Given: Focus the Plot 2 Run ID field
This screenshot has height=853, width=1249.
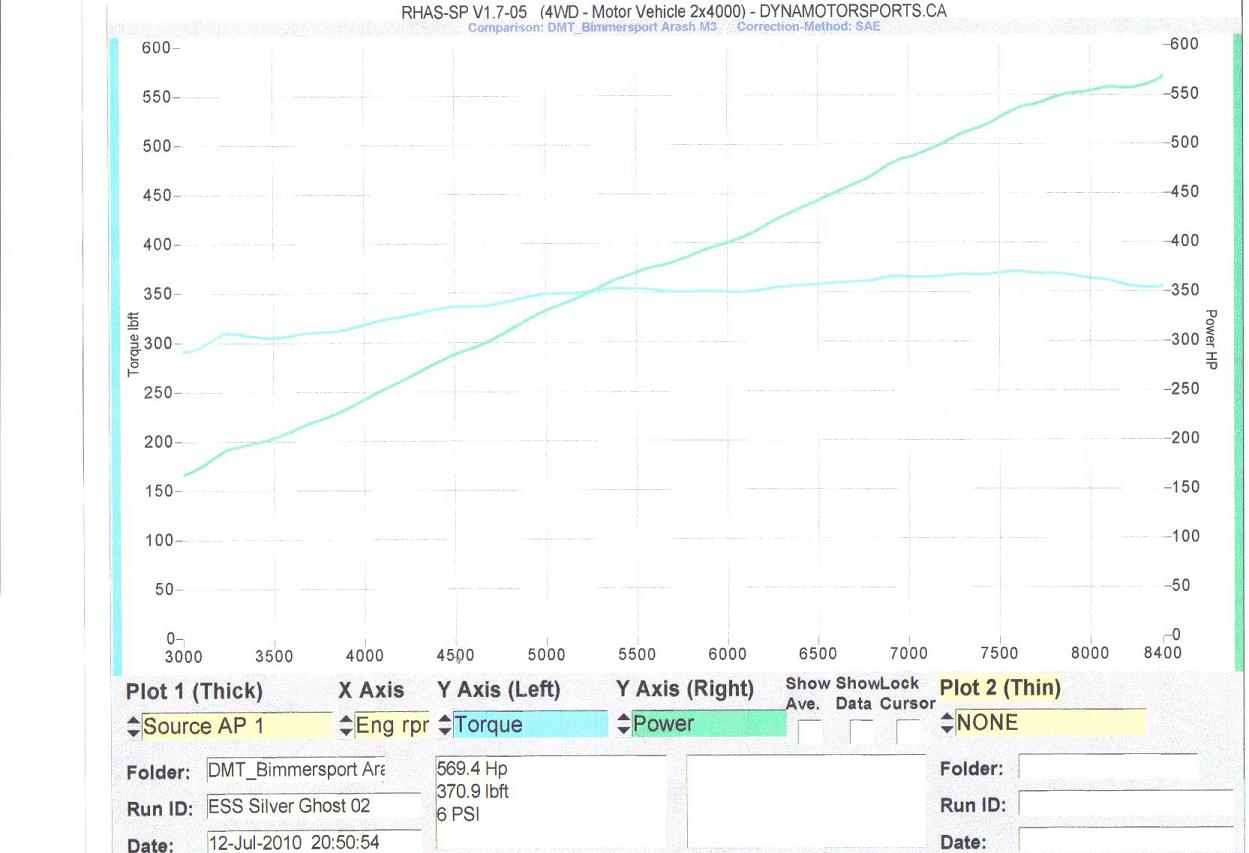Looking at the screenshot, I should click(1125, 804).
